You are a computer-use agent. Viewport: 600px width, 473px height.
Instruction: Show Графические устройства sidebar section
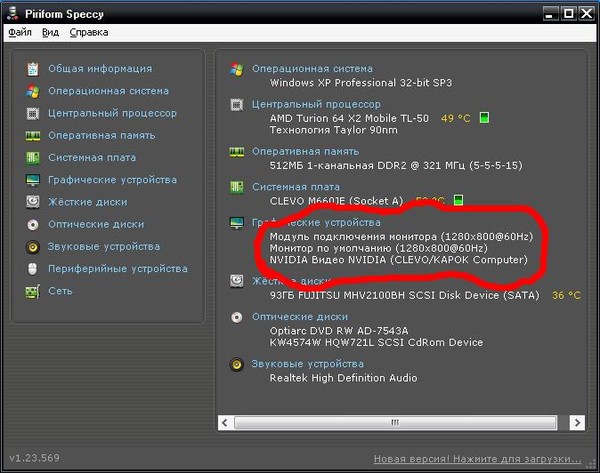click(x=112, y=180)
